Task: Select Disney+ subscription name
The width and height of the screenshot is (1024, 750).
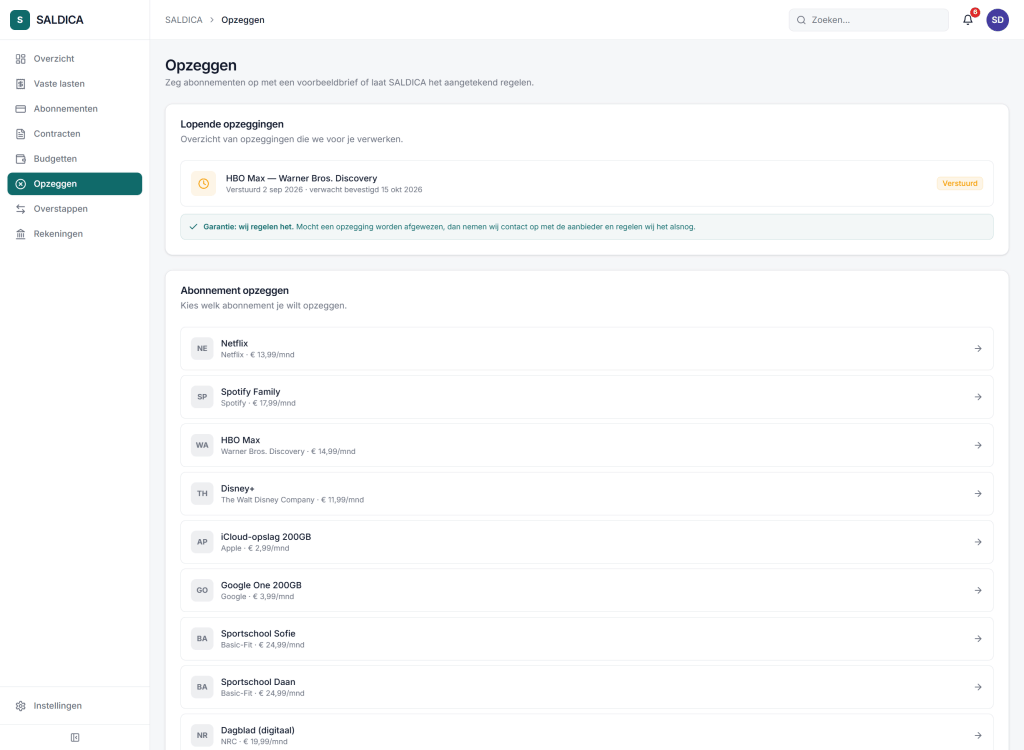Action: point(238,489)
